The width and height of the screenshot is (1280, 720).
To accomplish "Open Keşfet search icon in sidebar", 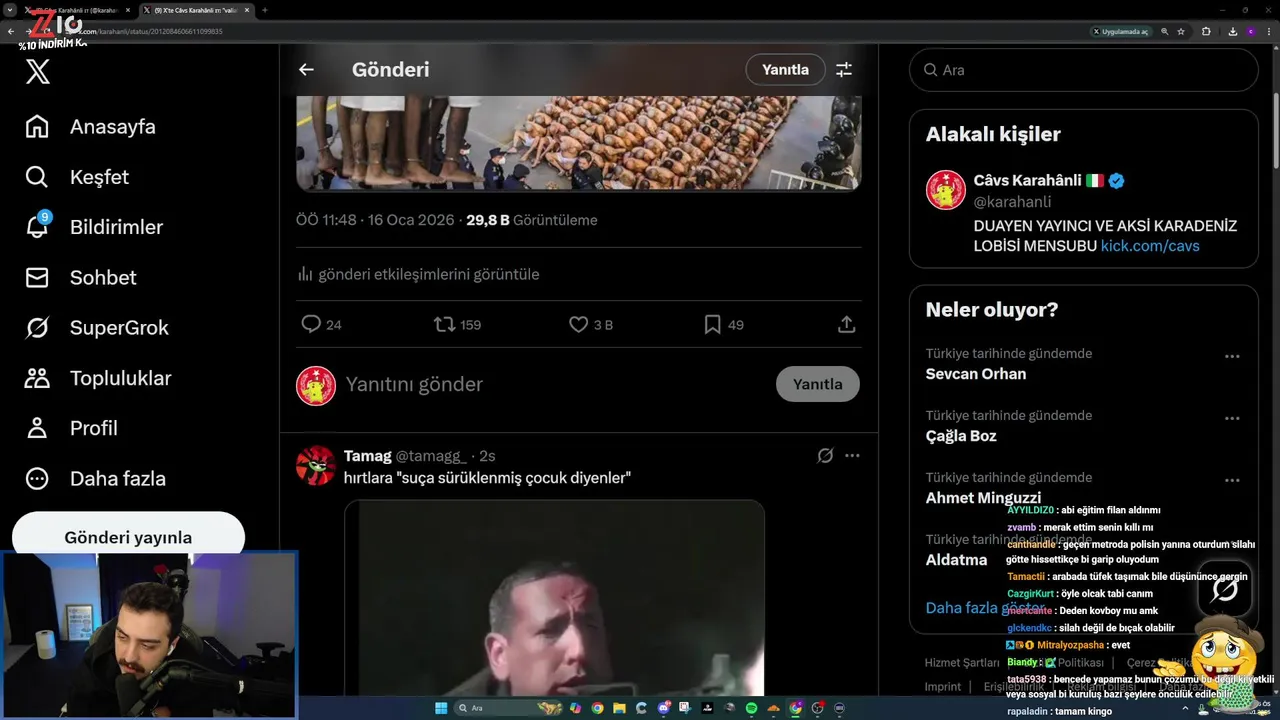I will [37, 177].
